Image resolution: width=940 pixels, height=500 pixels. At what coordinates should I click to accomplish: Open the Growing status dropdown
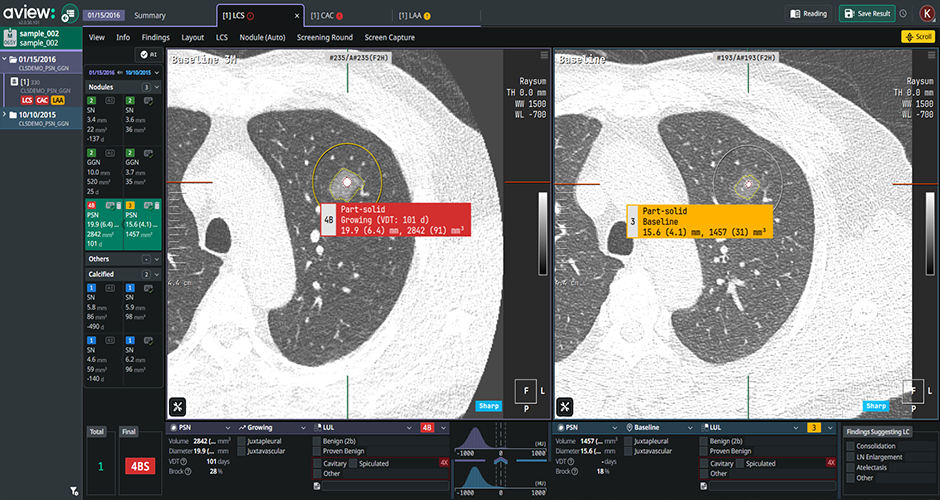(270, 427)
